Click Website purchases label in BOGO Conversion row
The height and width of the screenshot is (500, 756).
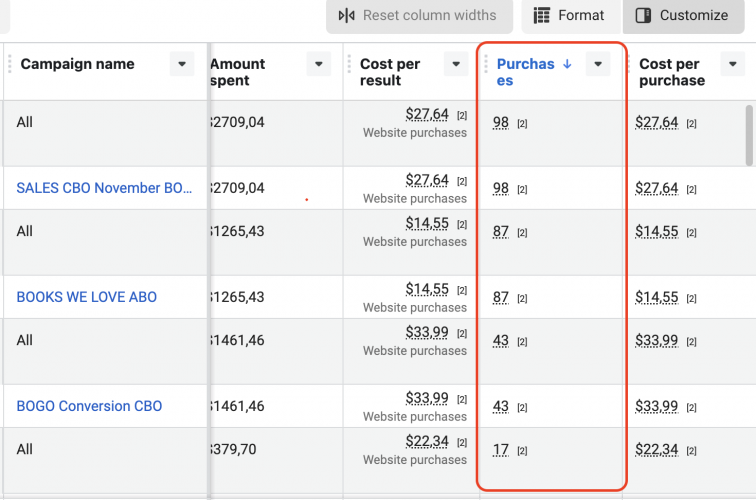coord(415,417)
